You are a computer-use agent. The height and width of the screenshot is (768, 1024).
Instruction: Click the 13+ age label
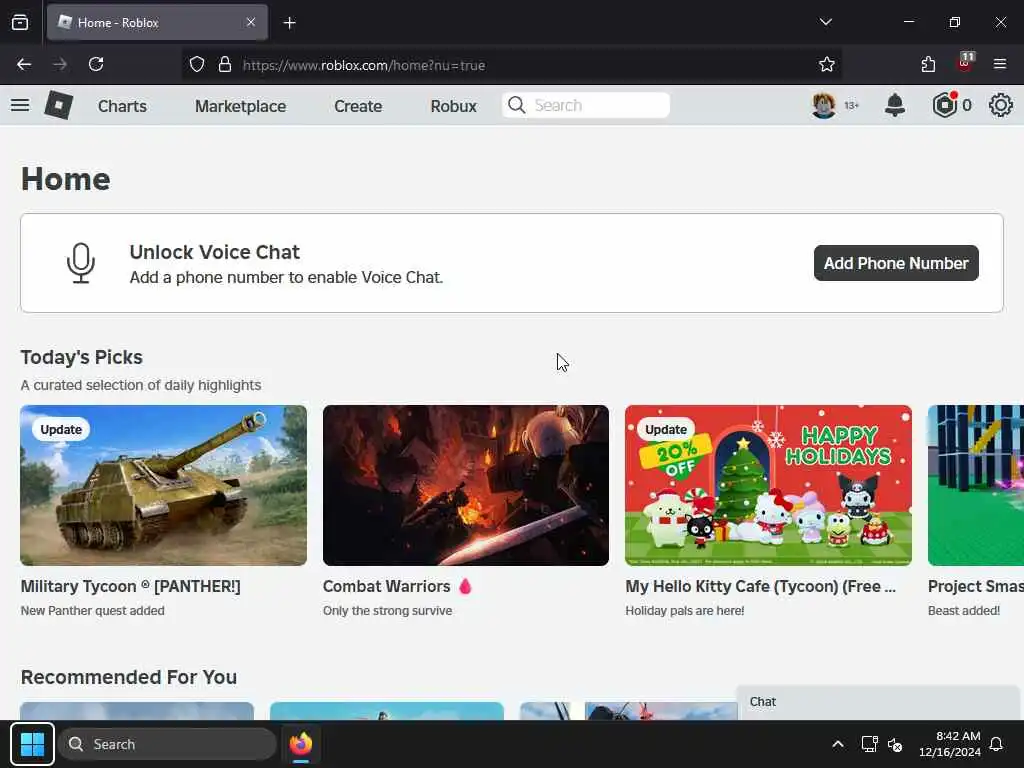pyautogui.click(x=852, y=105)
